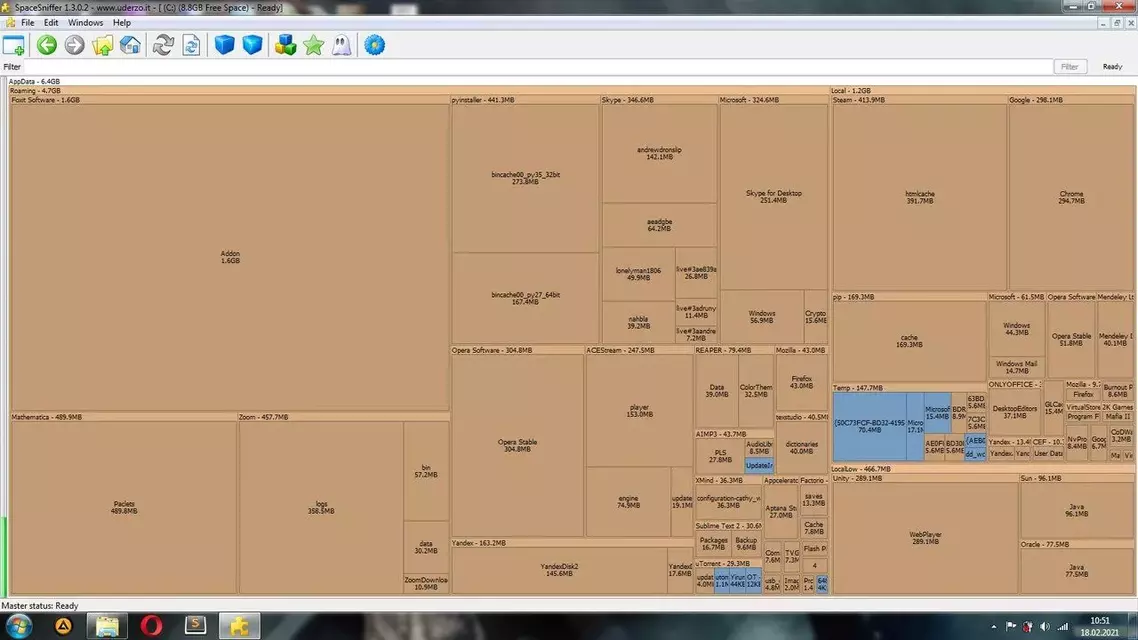Select the pip cache block

point(909,341)
